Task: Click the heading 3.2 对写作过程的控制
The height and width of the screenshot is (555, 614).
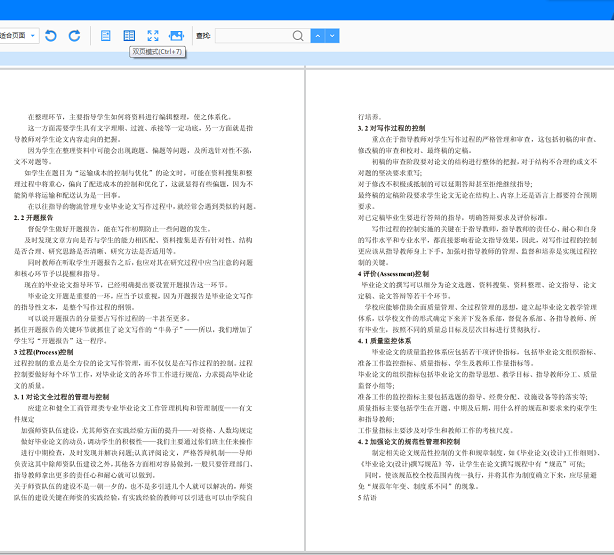Action: [x=391, y=128]
